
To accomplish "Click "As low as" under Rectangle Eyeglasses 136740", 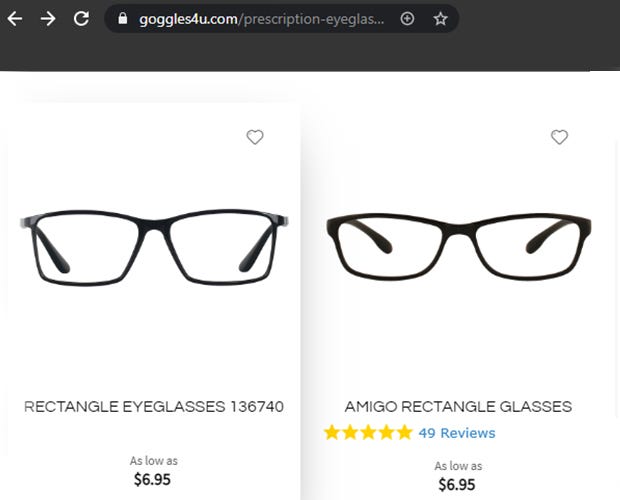I will [x=153, y=461].
